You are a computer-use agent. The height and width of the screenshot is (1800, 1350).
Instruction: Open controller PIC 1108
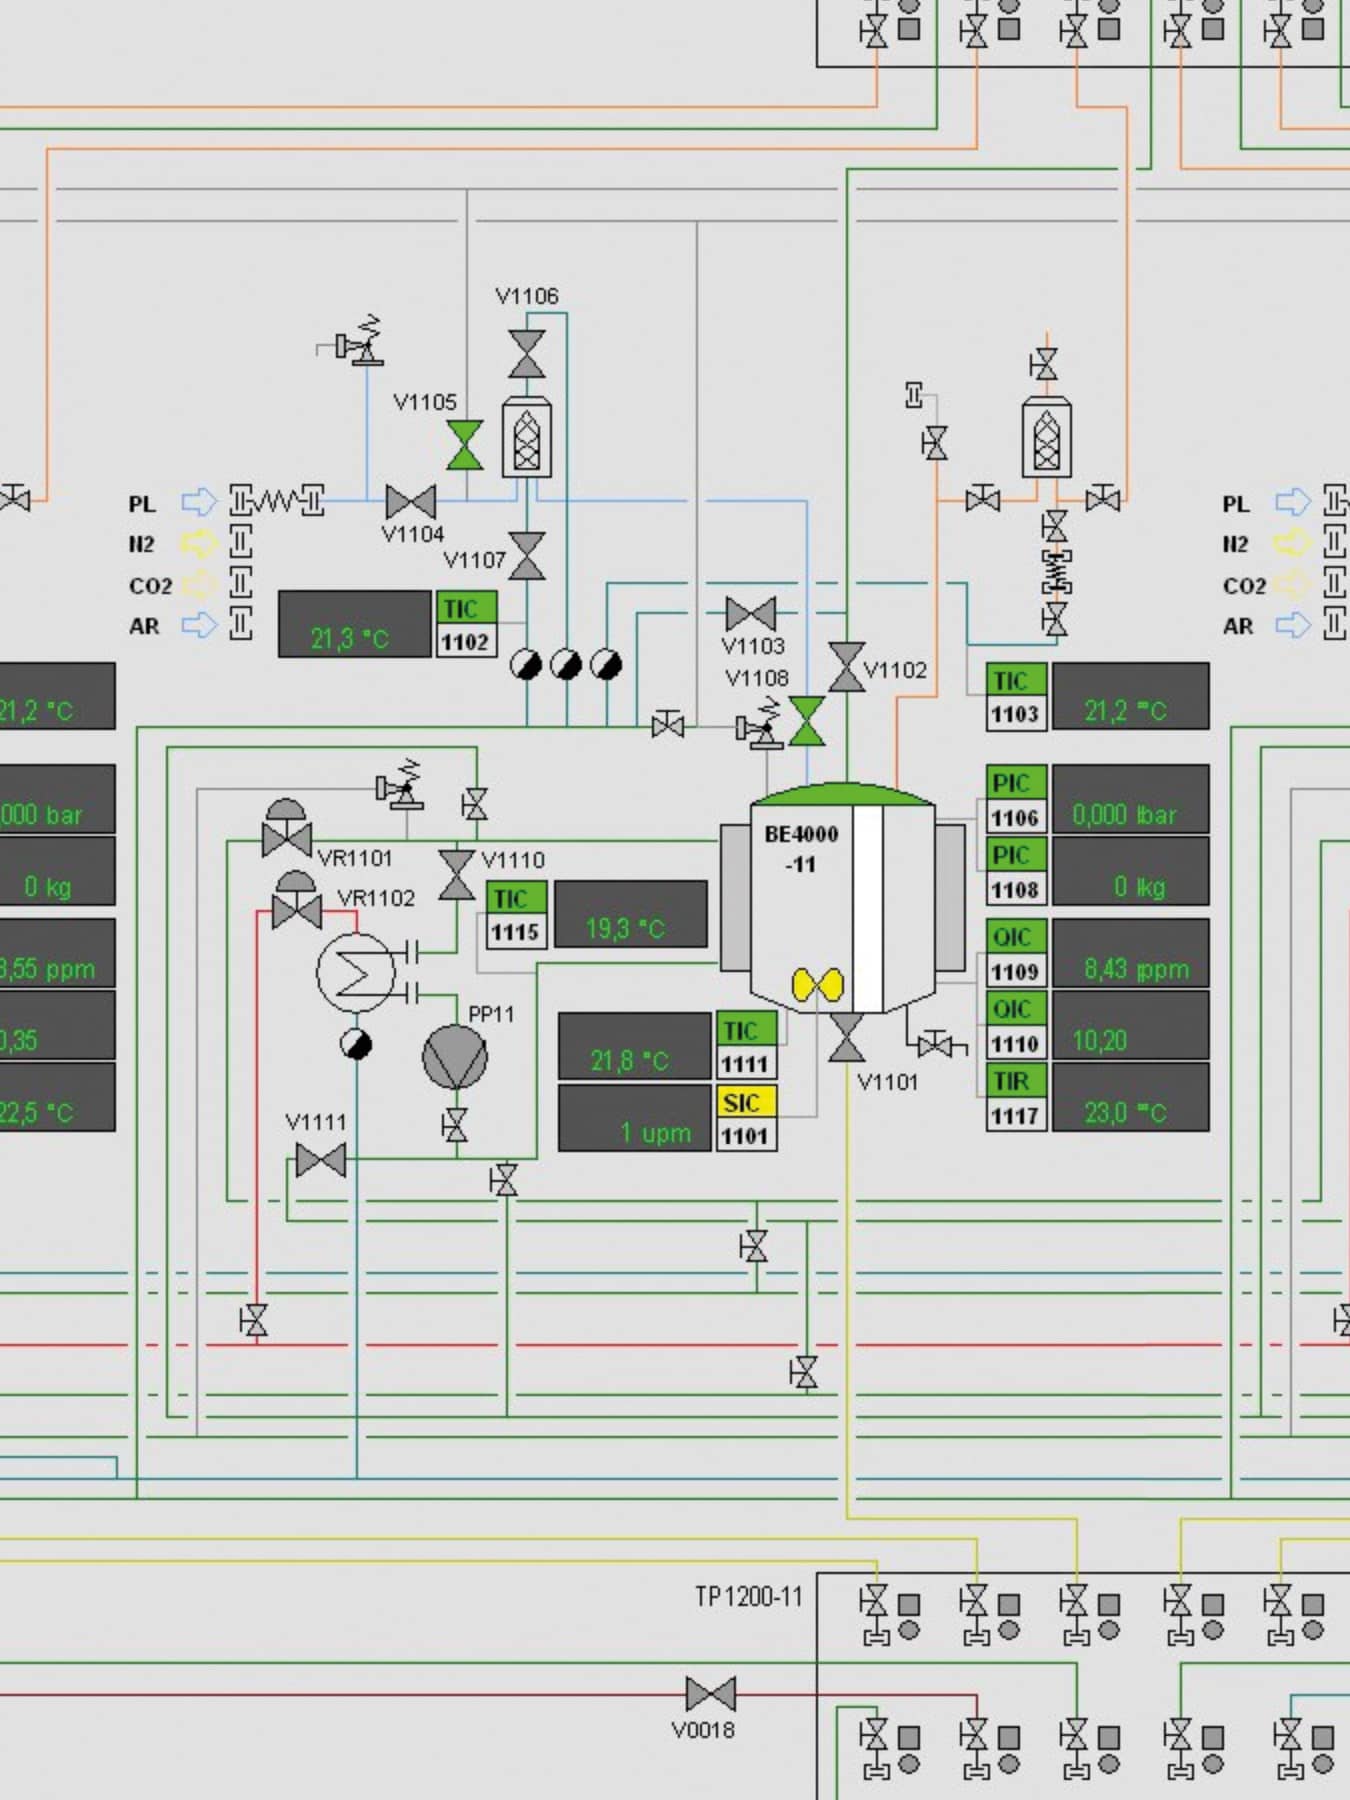1016,872
